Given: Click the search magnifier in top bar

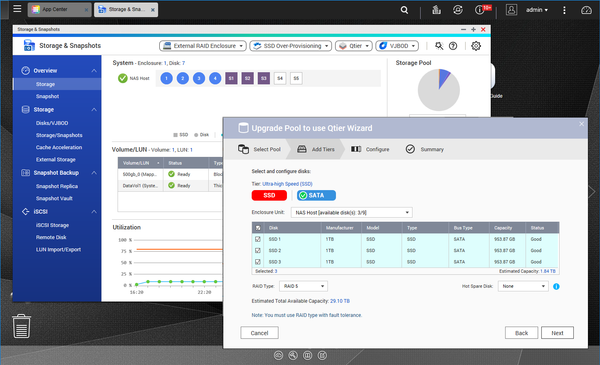Looking at the screenshot, I should [x=404, y=10].
